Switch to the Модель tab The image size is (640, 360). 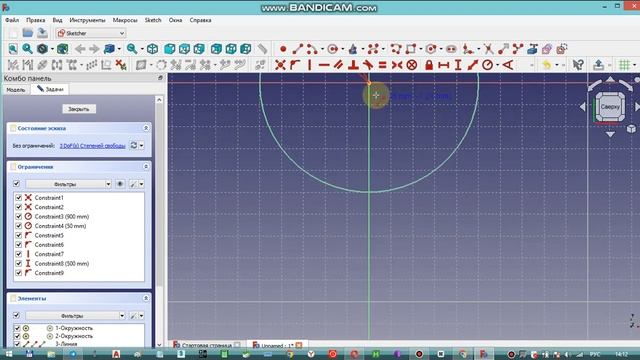point(16,89)
